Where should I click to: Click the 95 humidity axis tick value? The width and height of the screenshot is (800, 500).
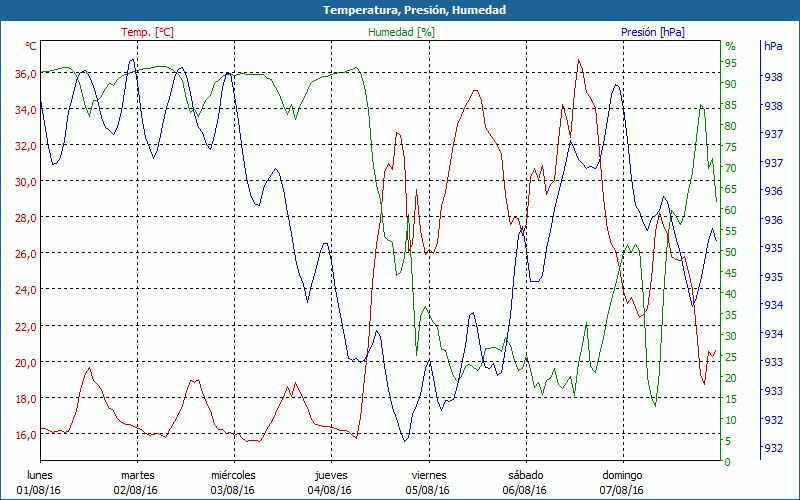pyautogui.click(x=730, y=63)
